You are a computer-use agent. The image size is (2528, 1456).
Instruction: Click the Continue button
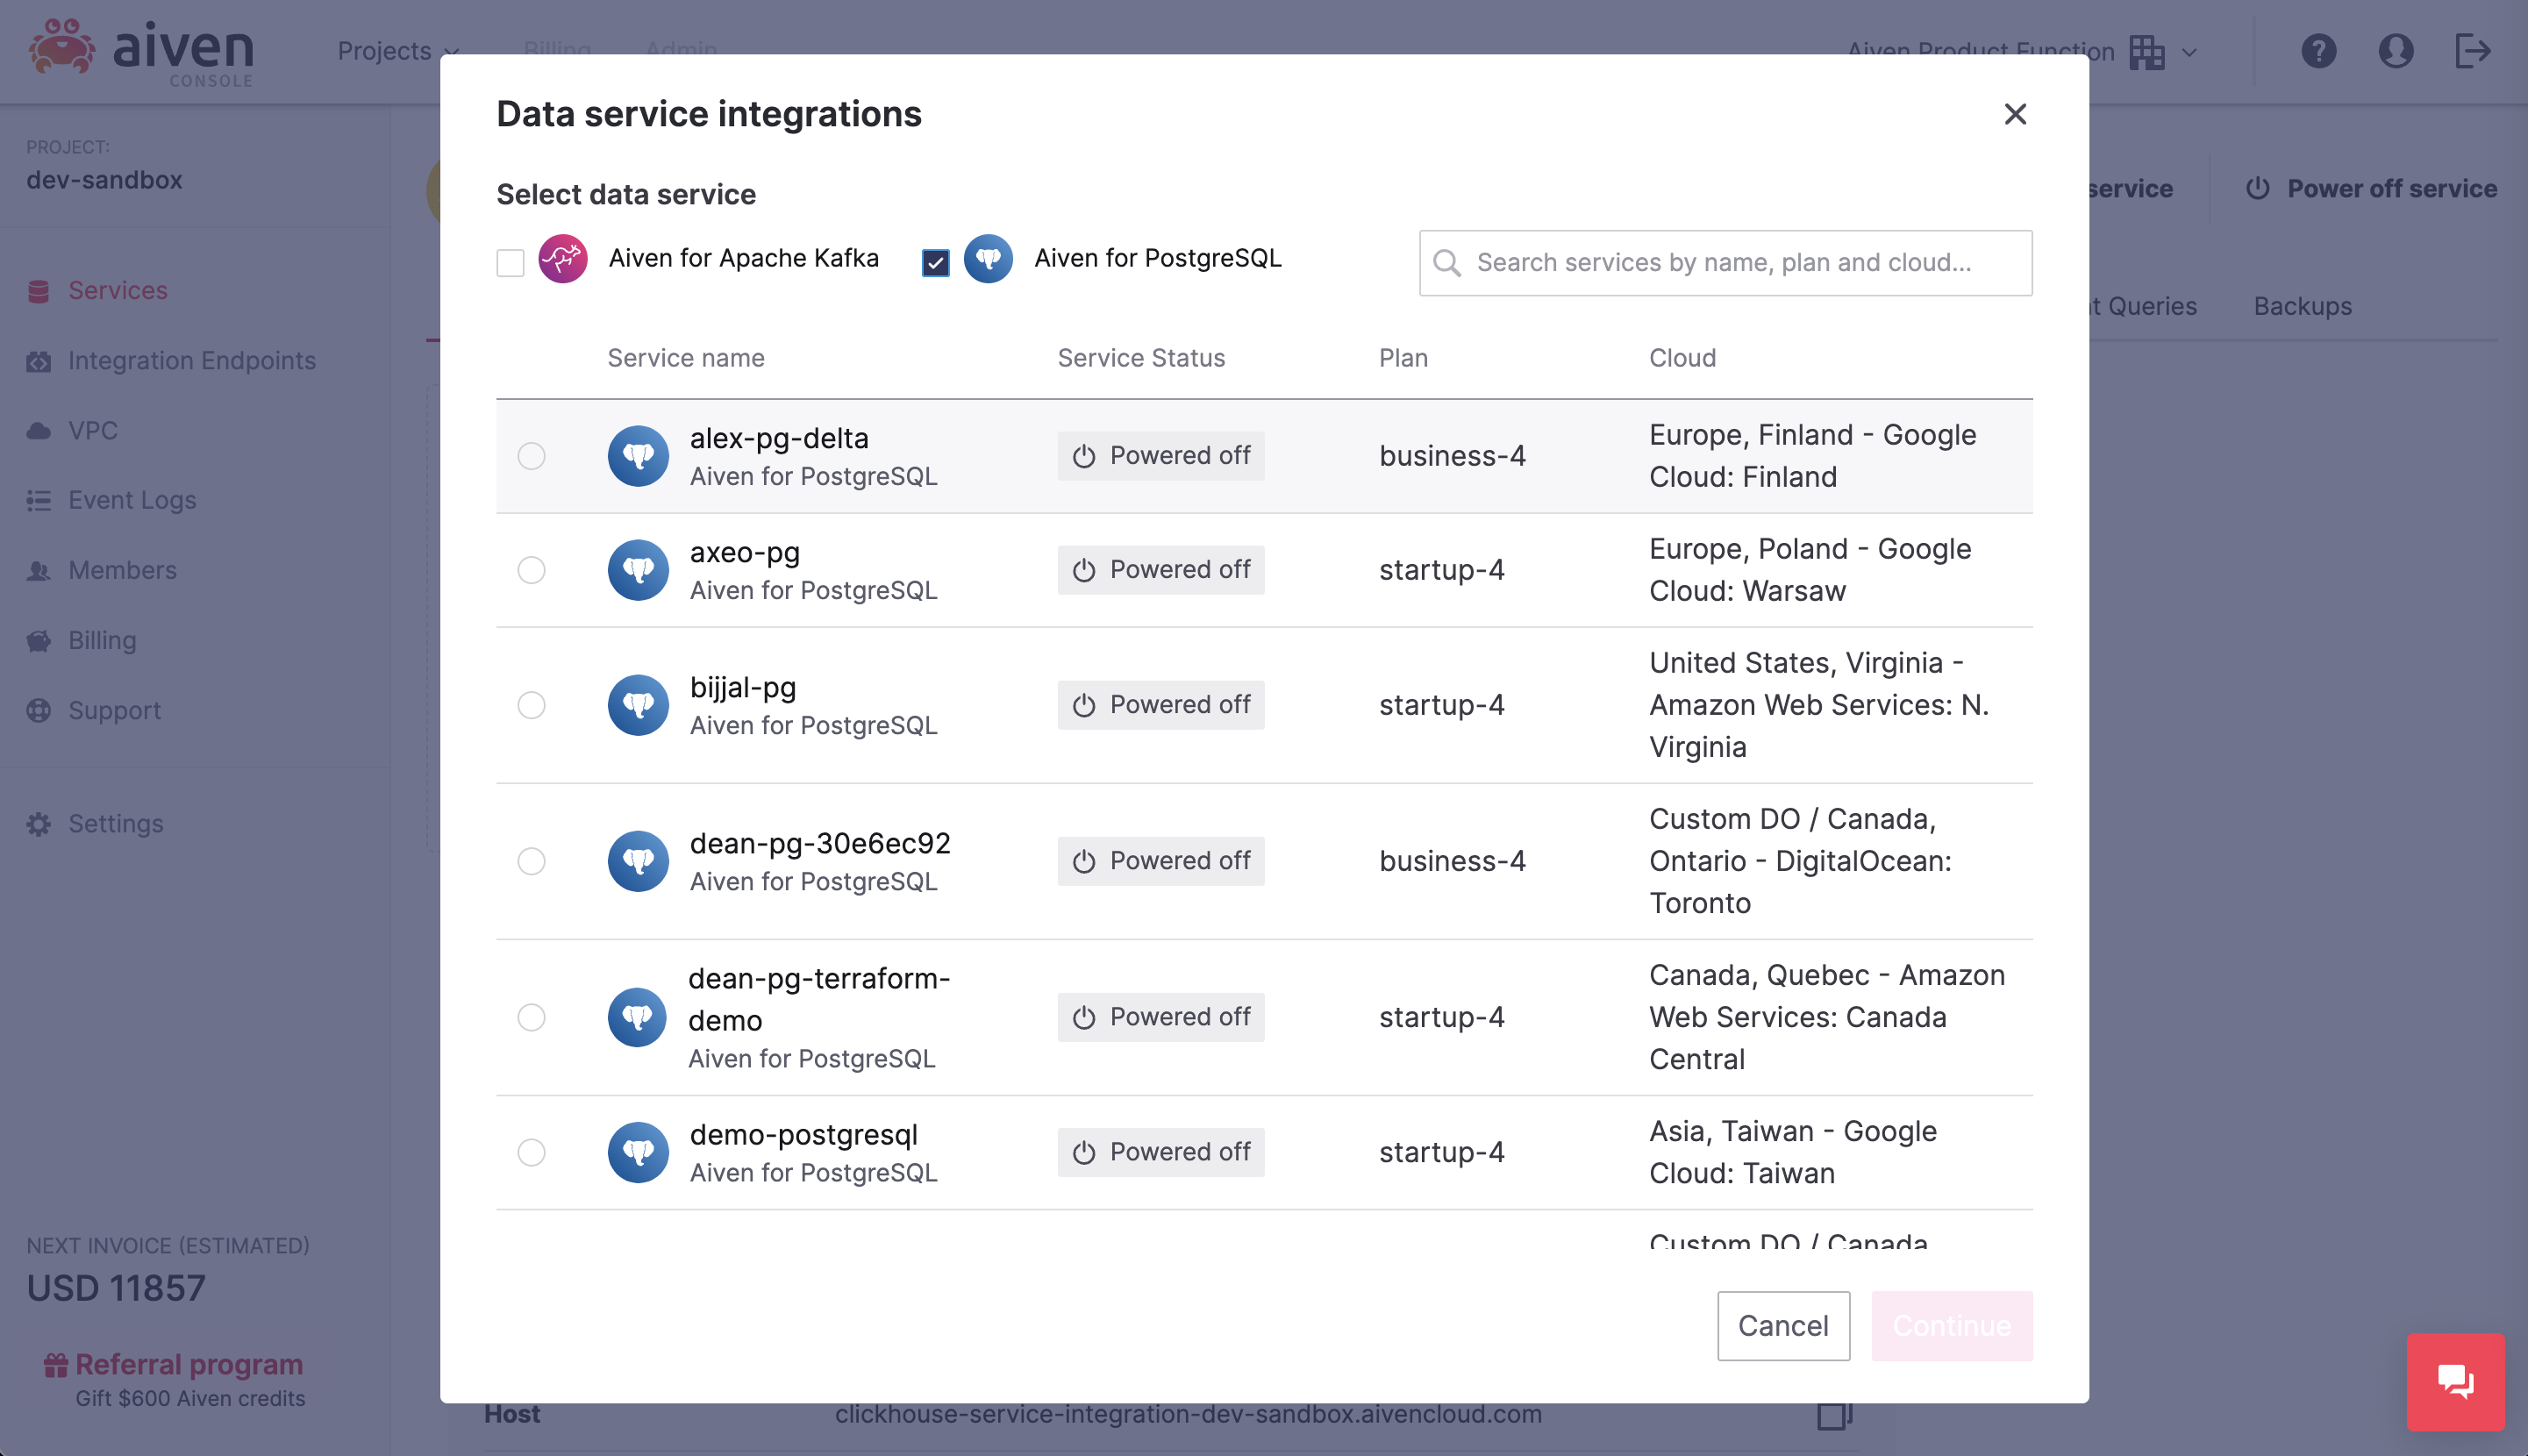[x=1951, y=1325]
